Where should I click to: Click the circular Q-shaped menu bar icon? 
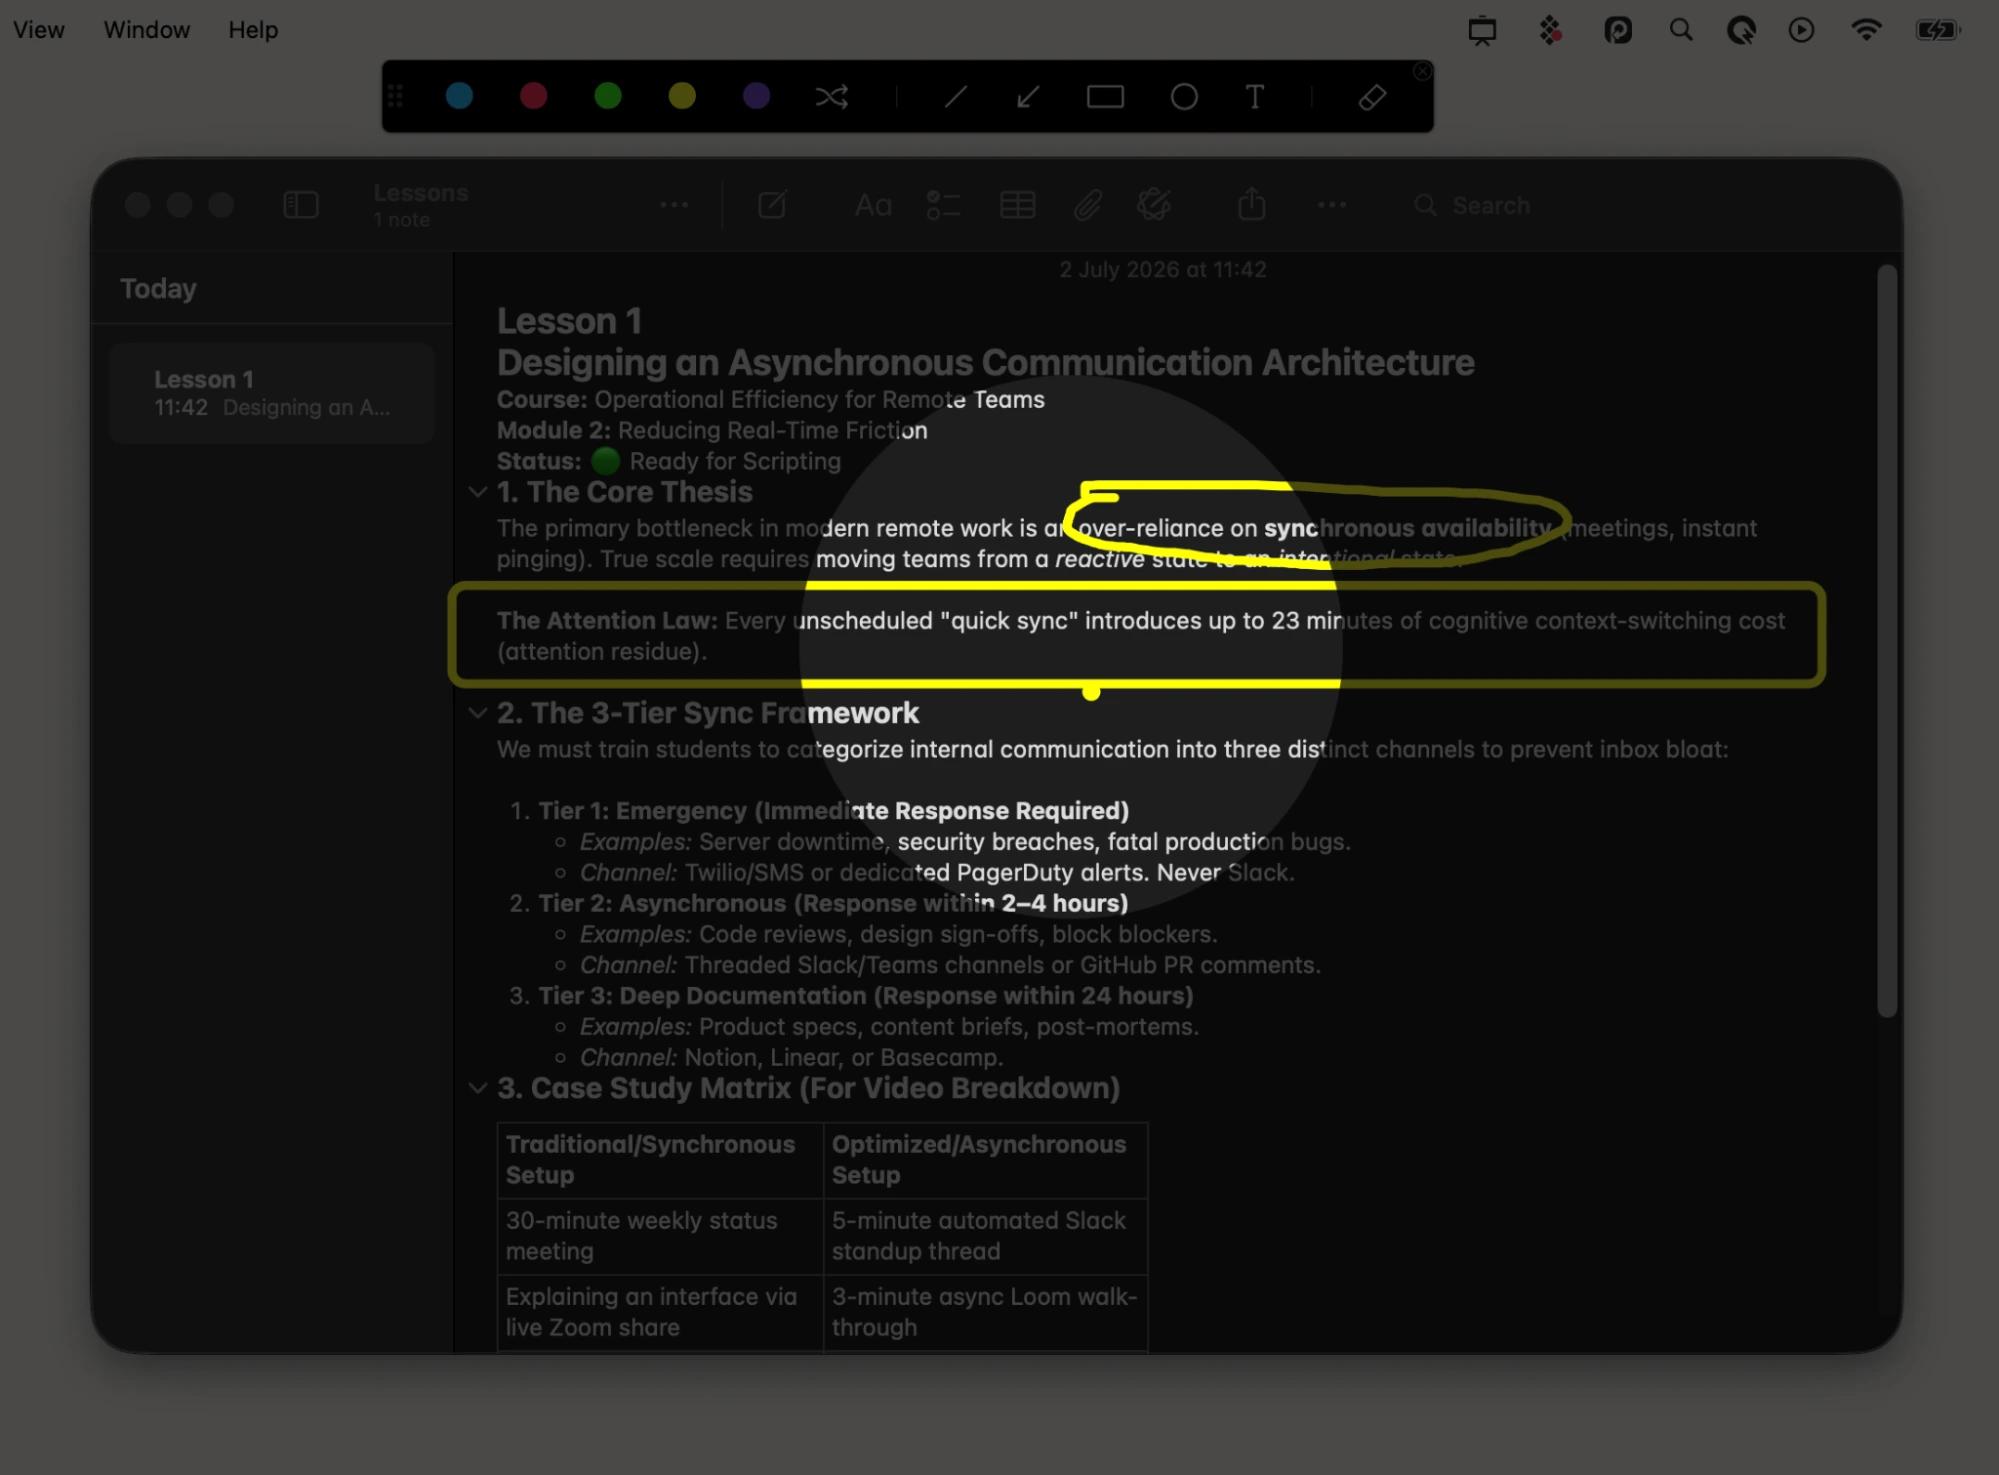click(1741, 30)
